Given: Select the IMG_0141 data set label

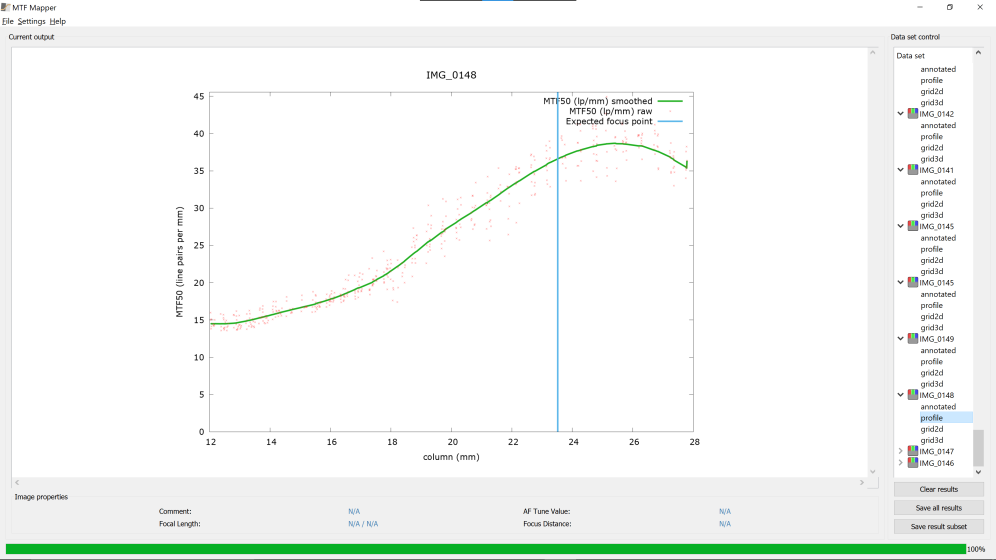Looking at the screenshot, I should tap(936, 170).
